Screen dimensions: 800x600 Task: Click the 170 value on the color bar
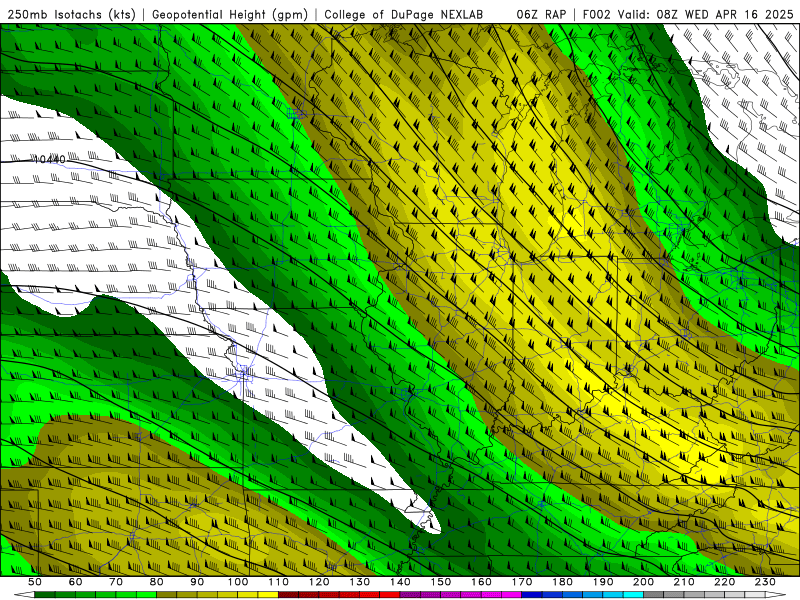522,582
